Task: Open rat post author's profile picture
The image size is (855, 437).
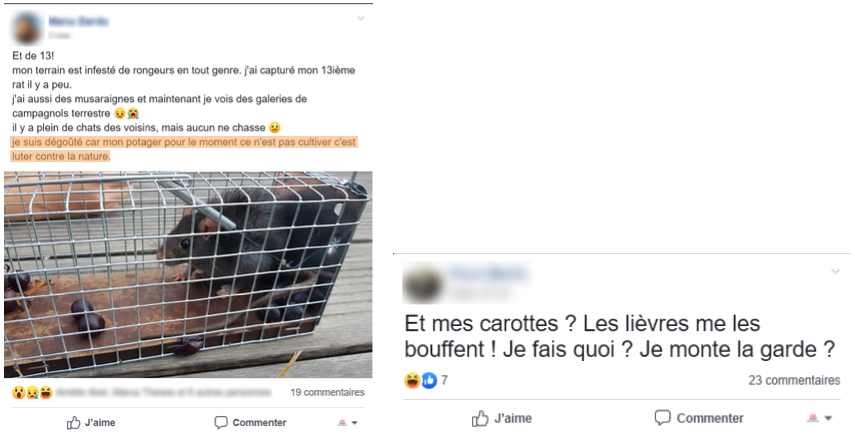Action: coord(27,28)
